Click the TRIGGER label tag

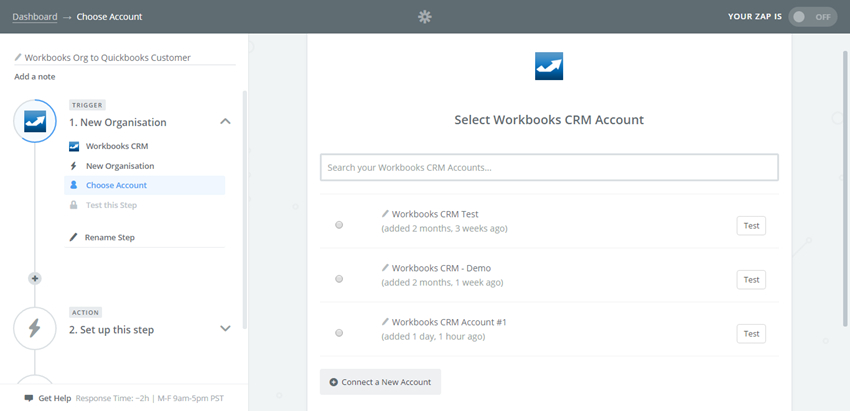click(87, 105)
